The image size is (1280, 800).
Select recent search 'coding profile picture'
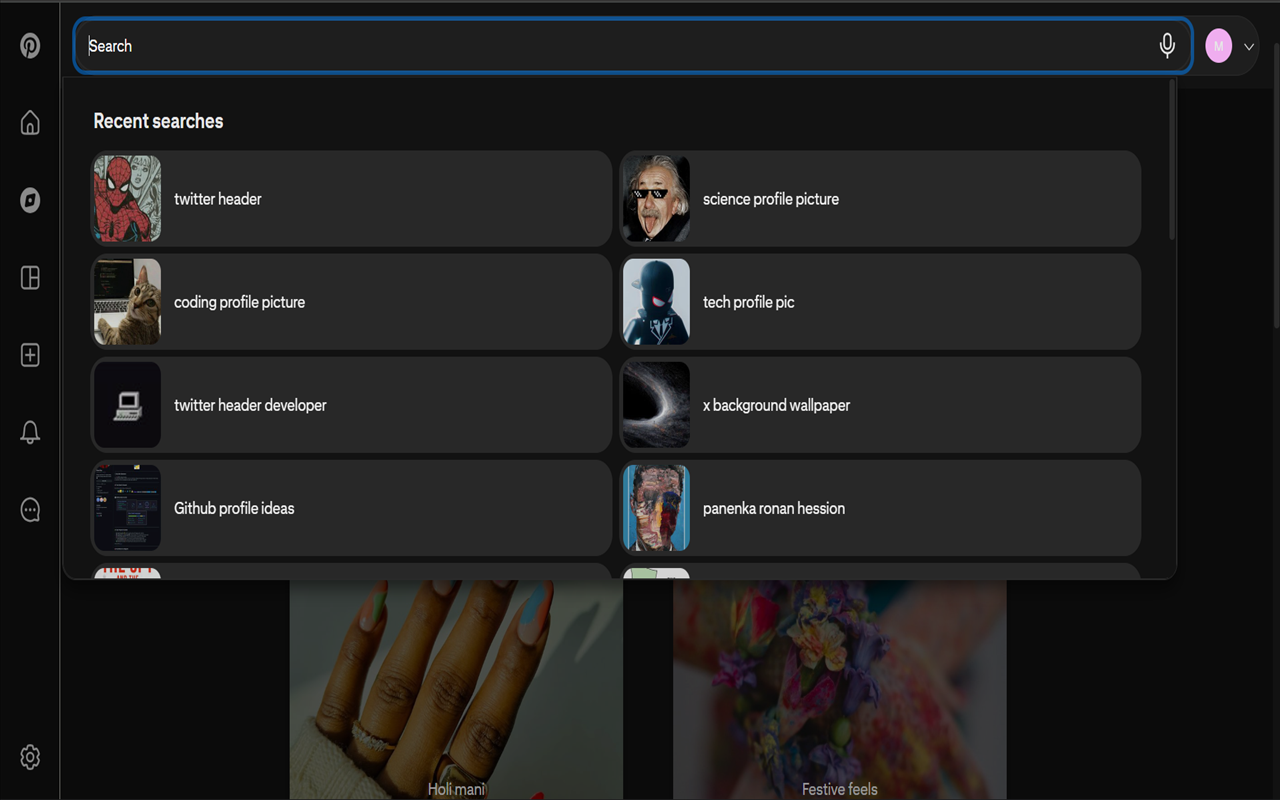(351, 302)
